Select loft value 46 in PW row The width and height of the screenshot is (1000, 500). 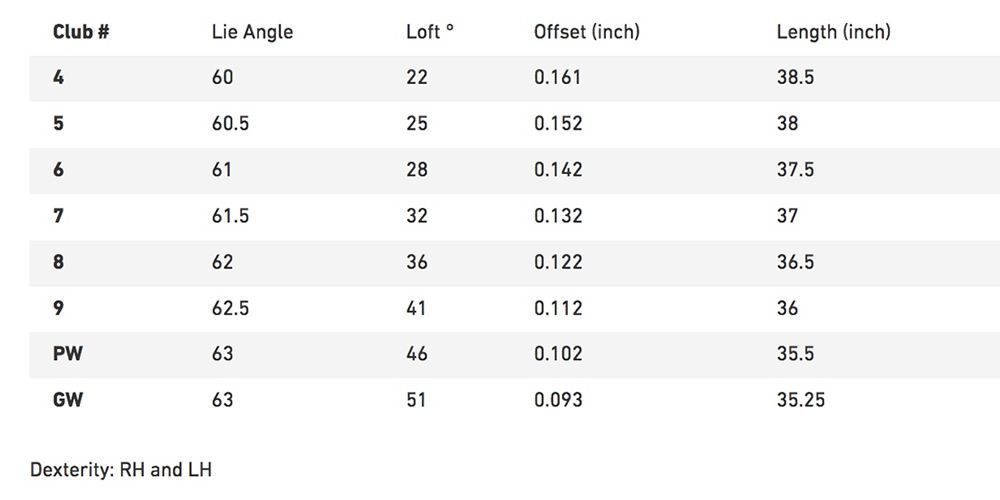(417, 354)
